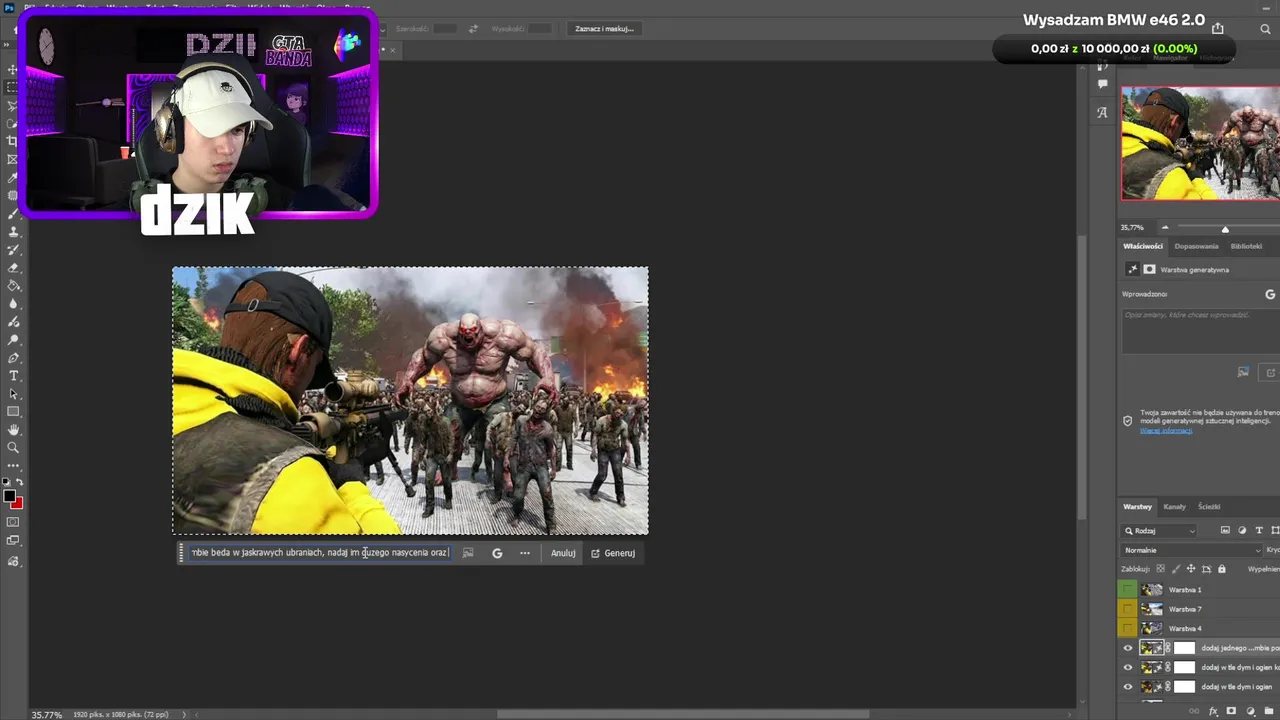Screen dimensions: 1280x720
Task: Select the Pen tool
Action: (x=13, y=357)
